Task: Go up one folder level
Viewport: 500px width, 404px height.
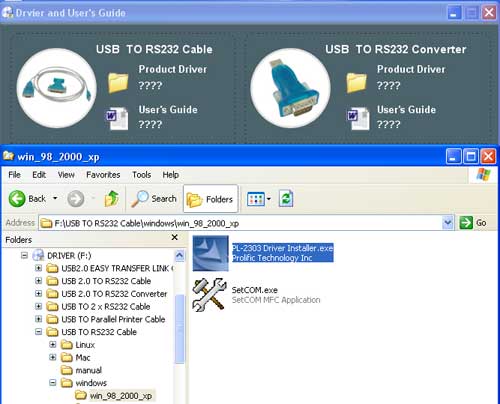Action: click(112, 199)
